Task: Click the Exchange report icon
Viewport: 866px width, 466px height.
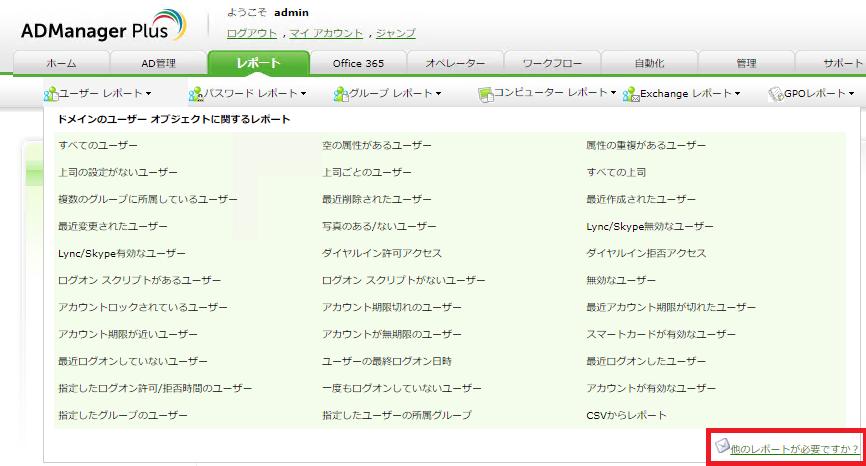Action: pos(631,94)
